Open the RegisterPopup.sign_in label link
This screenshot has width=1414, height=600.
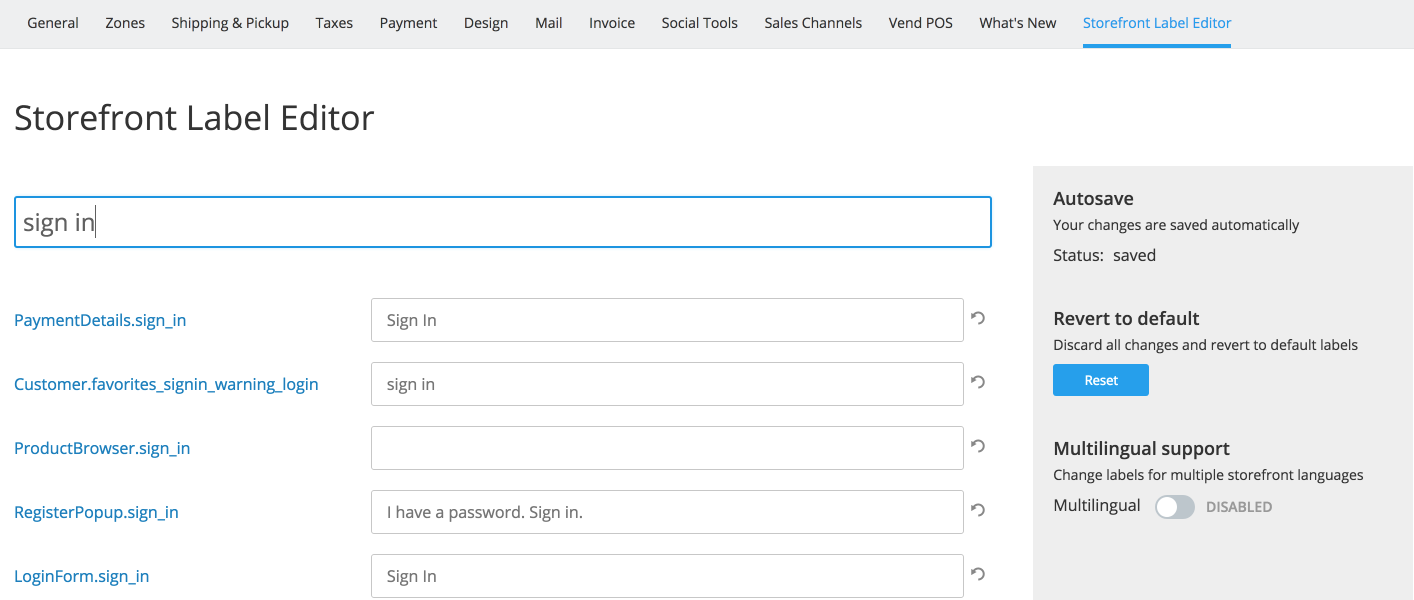96,512
